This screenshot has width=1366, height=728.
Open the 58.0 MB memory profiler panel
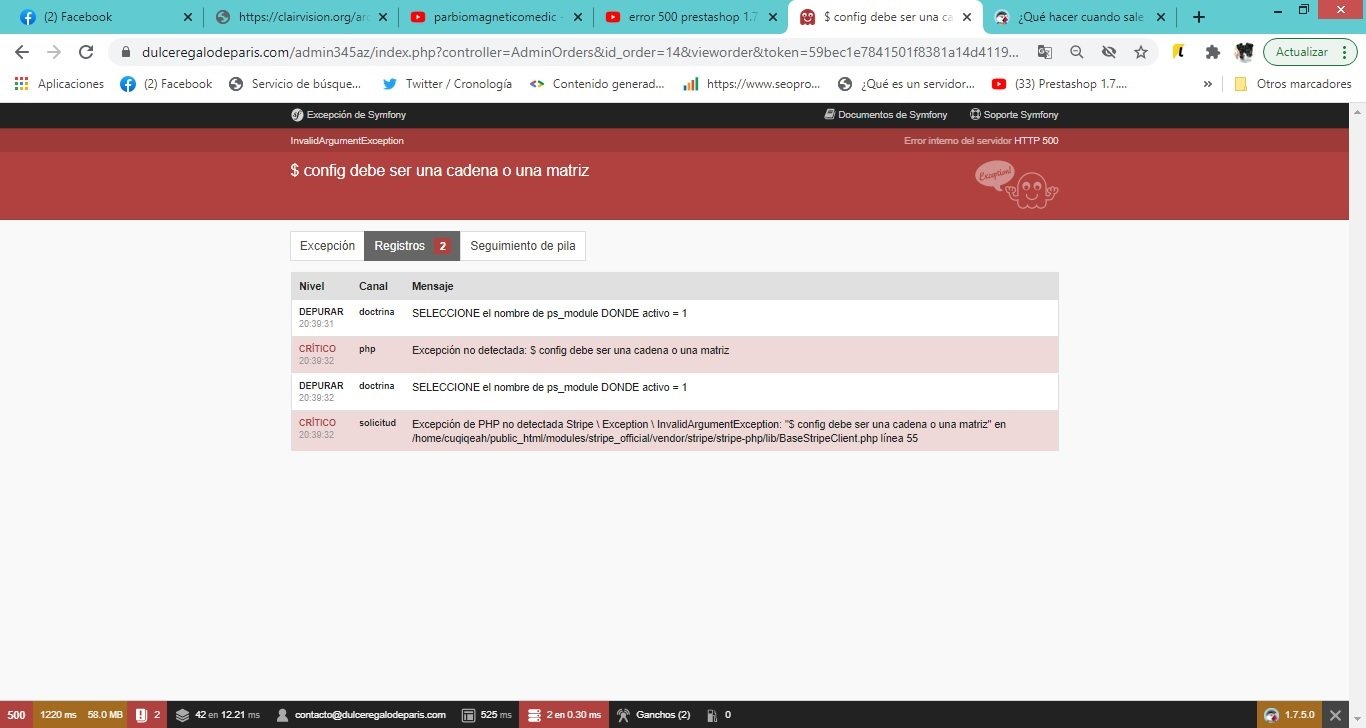coord(105,715)
